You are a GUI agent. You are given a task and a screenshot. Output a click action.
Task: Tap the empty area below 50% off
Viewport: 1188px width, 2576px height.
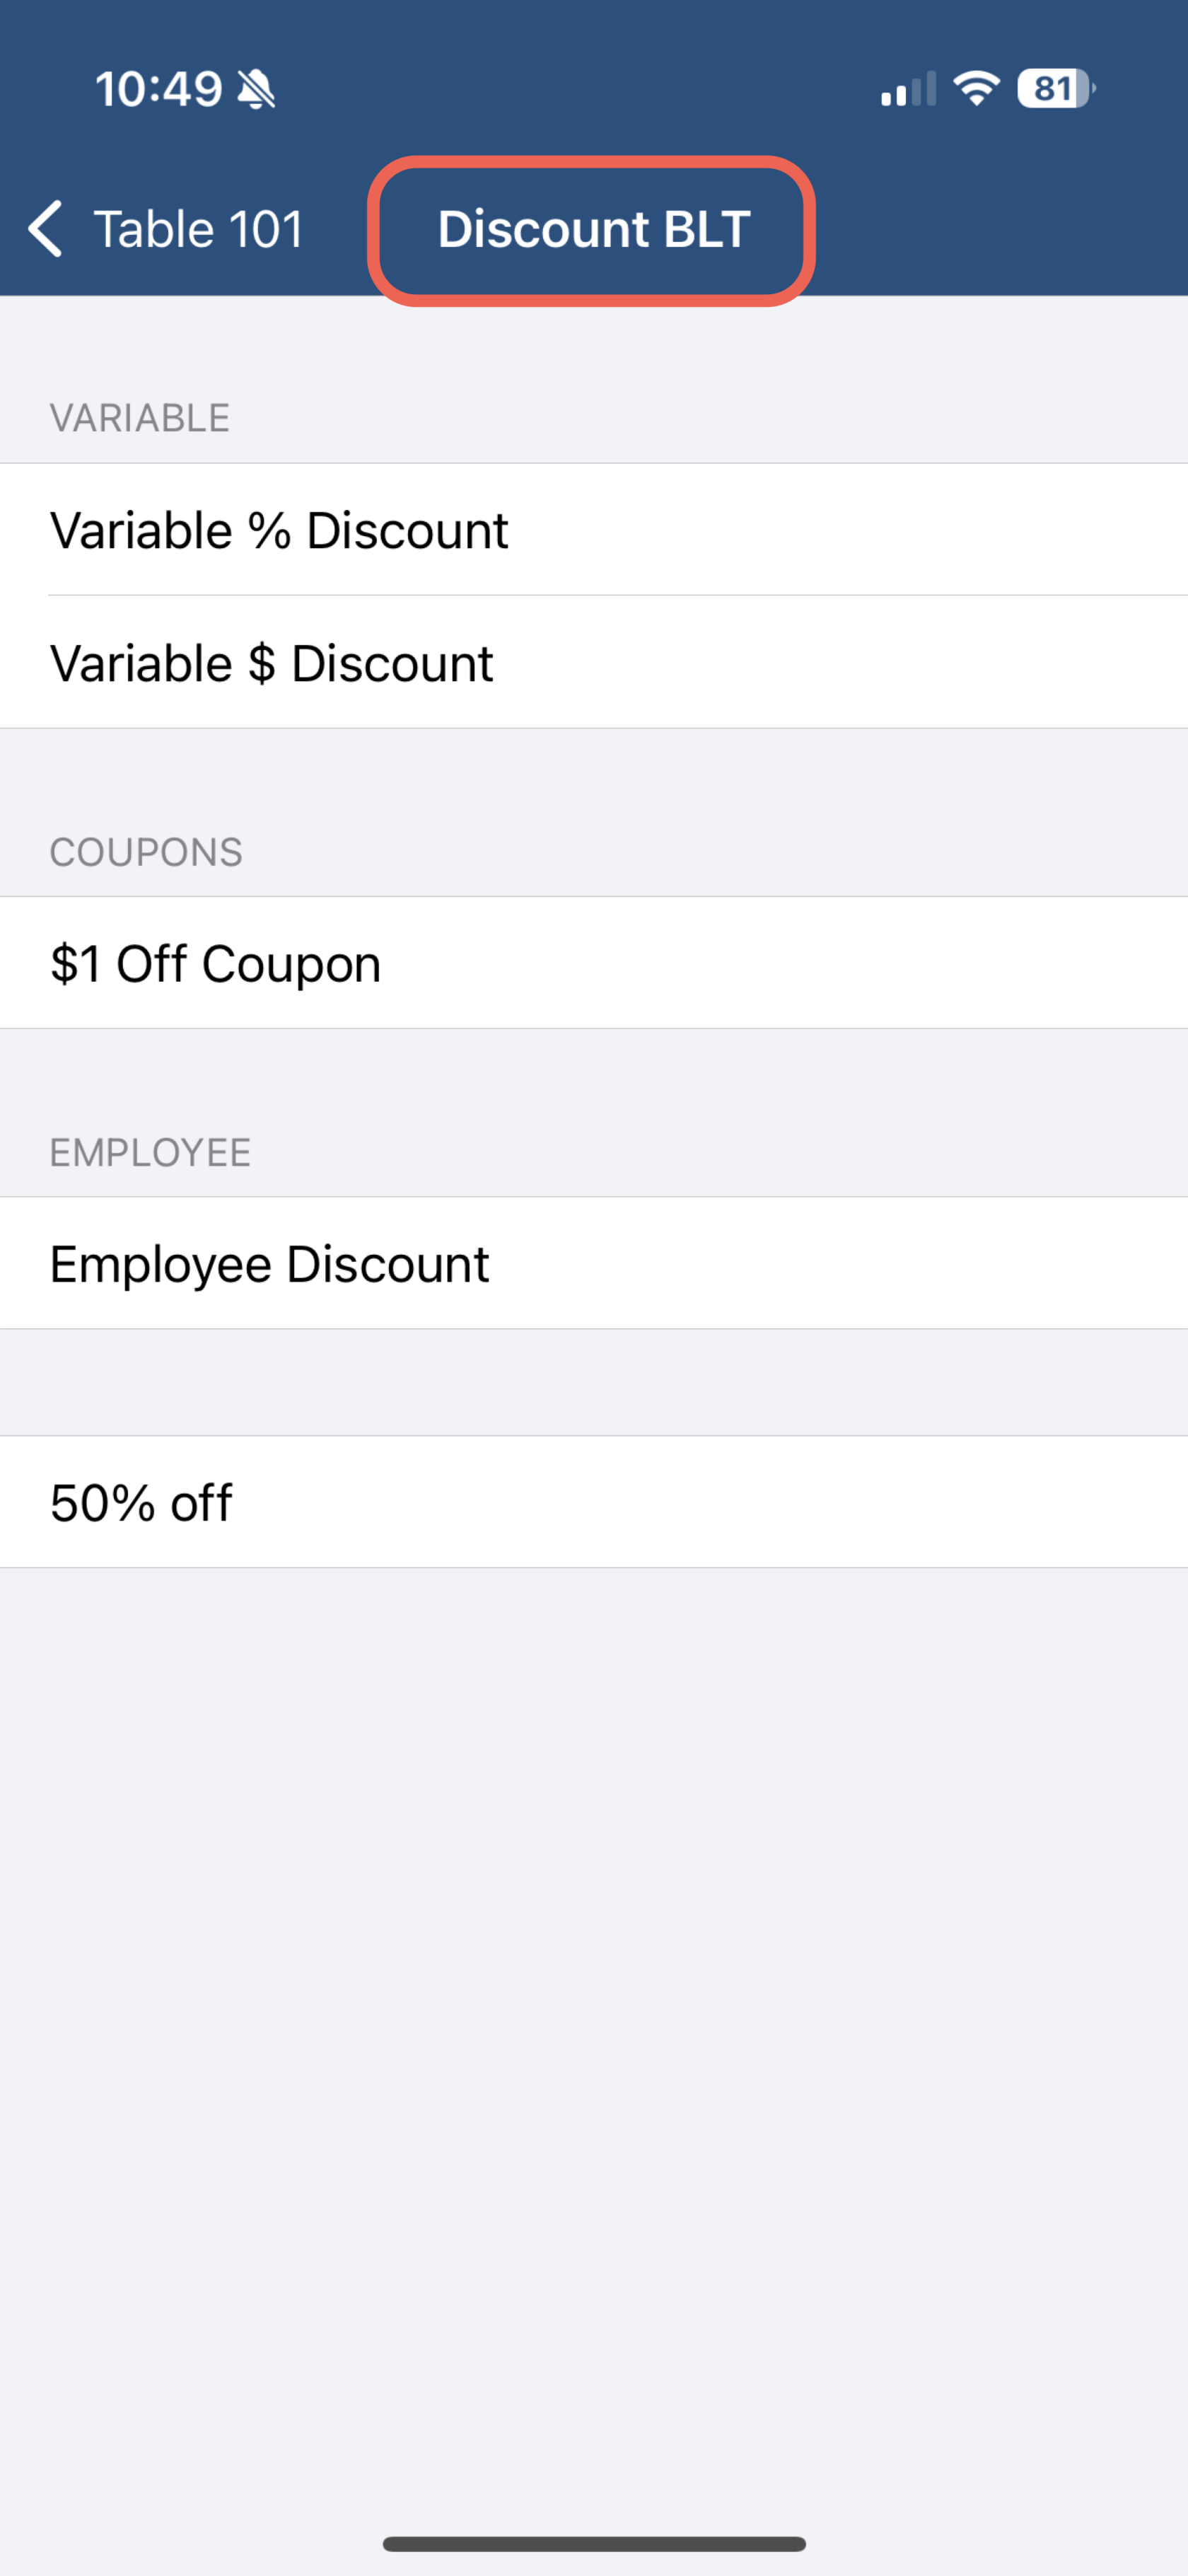tap(594, 2040)
